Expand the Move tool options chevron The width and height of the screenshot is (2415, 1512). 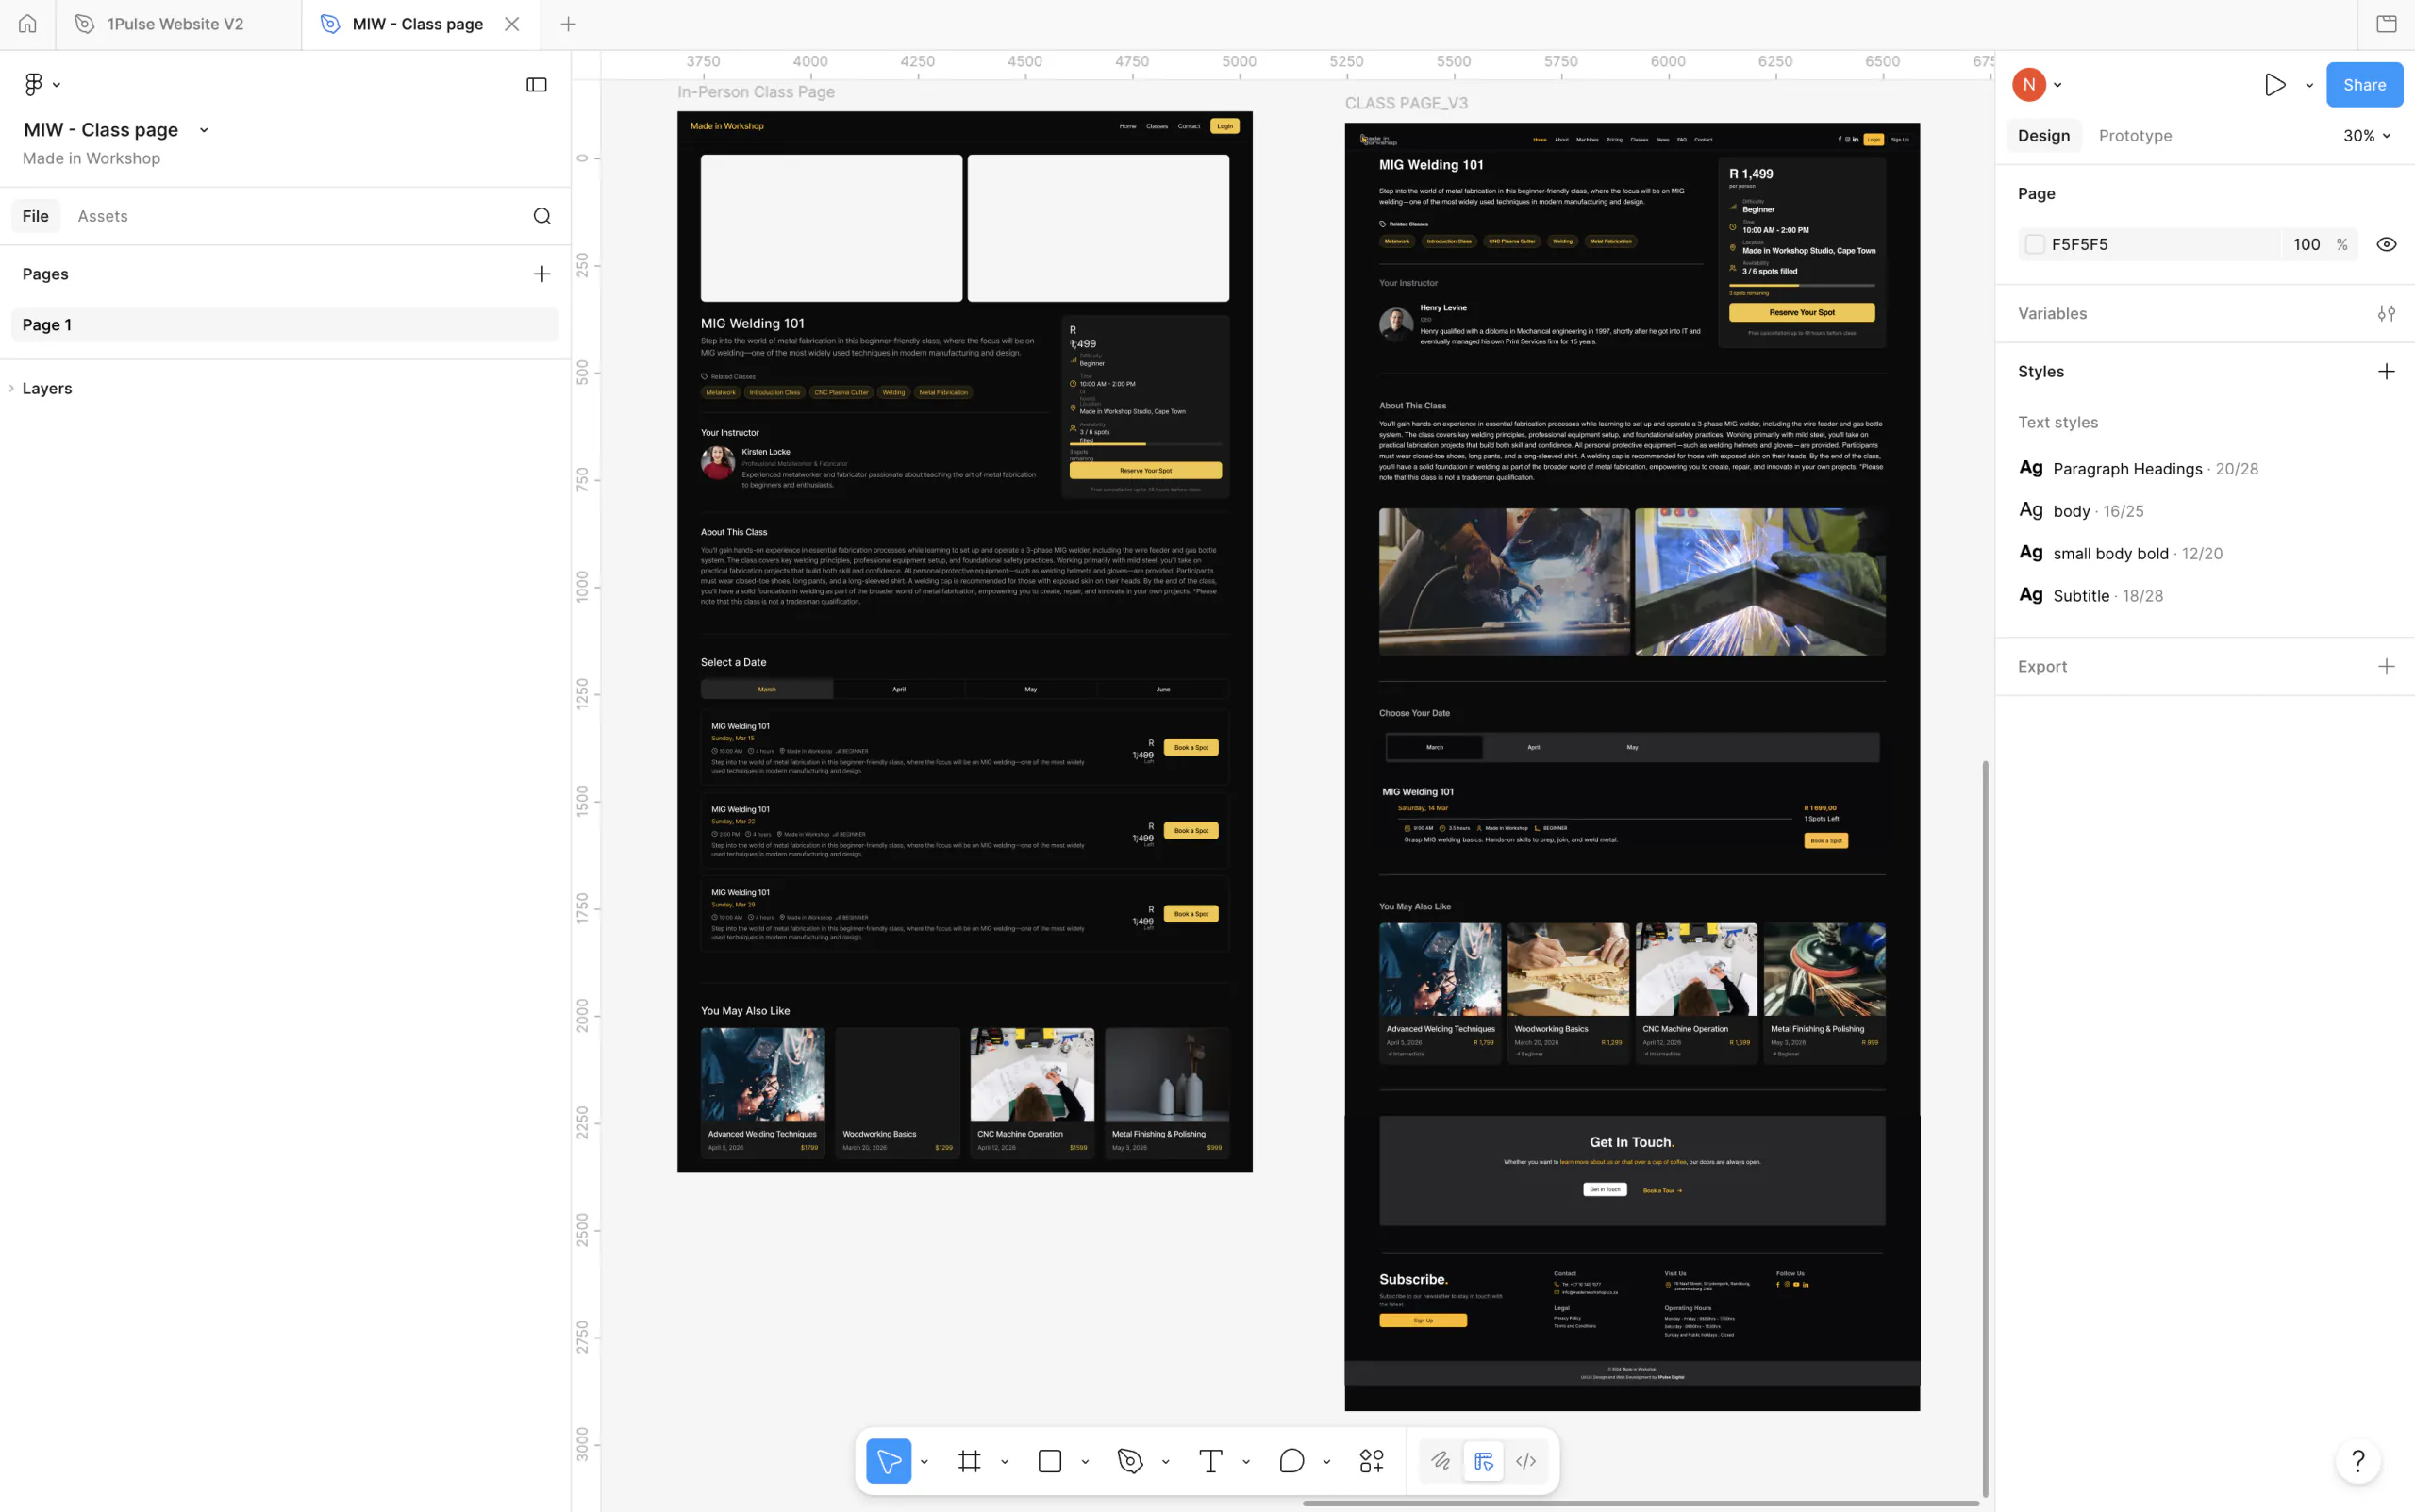click(924, 1461)
